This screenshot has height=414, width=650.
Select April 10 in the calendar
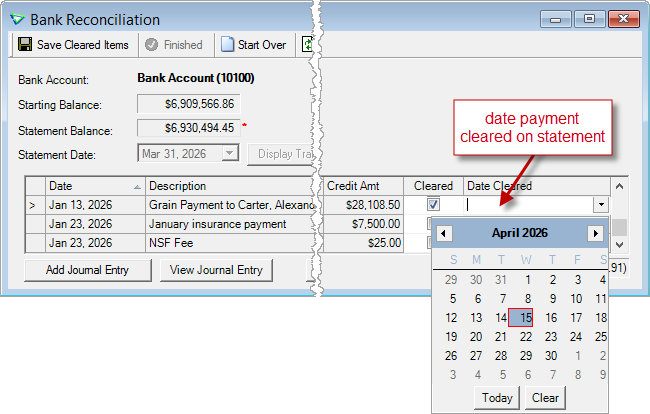[576, 299]
